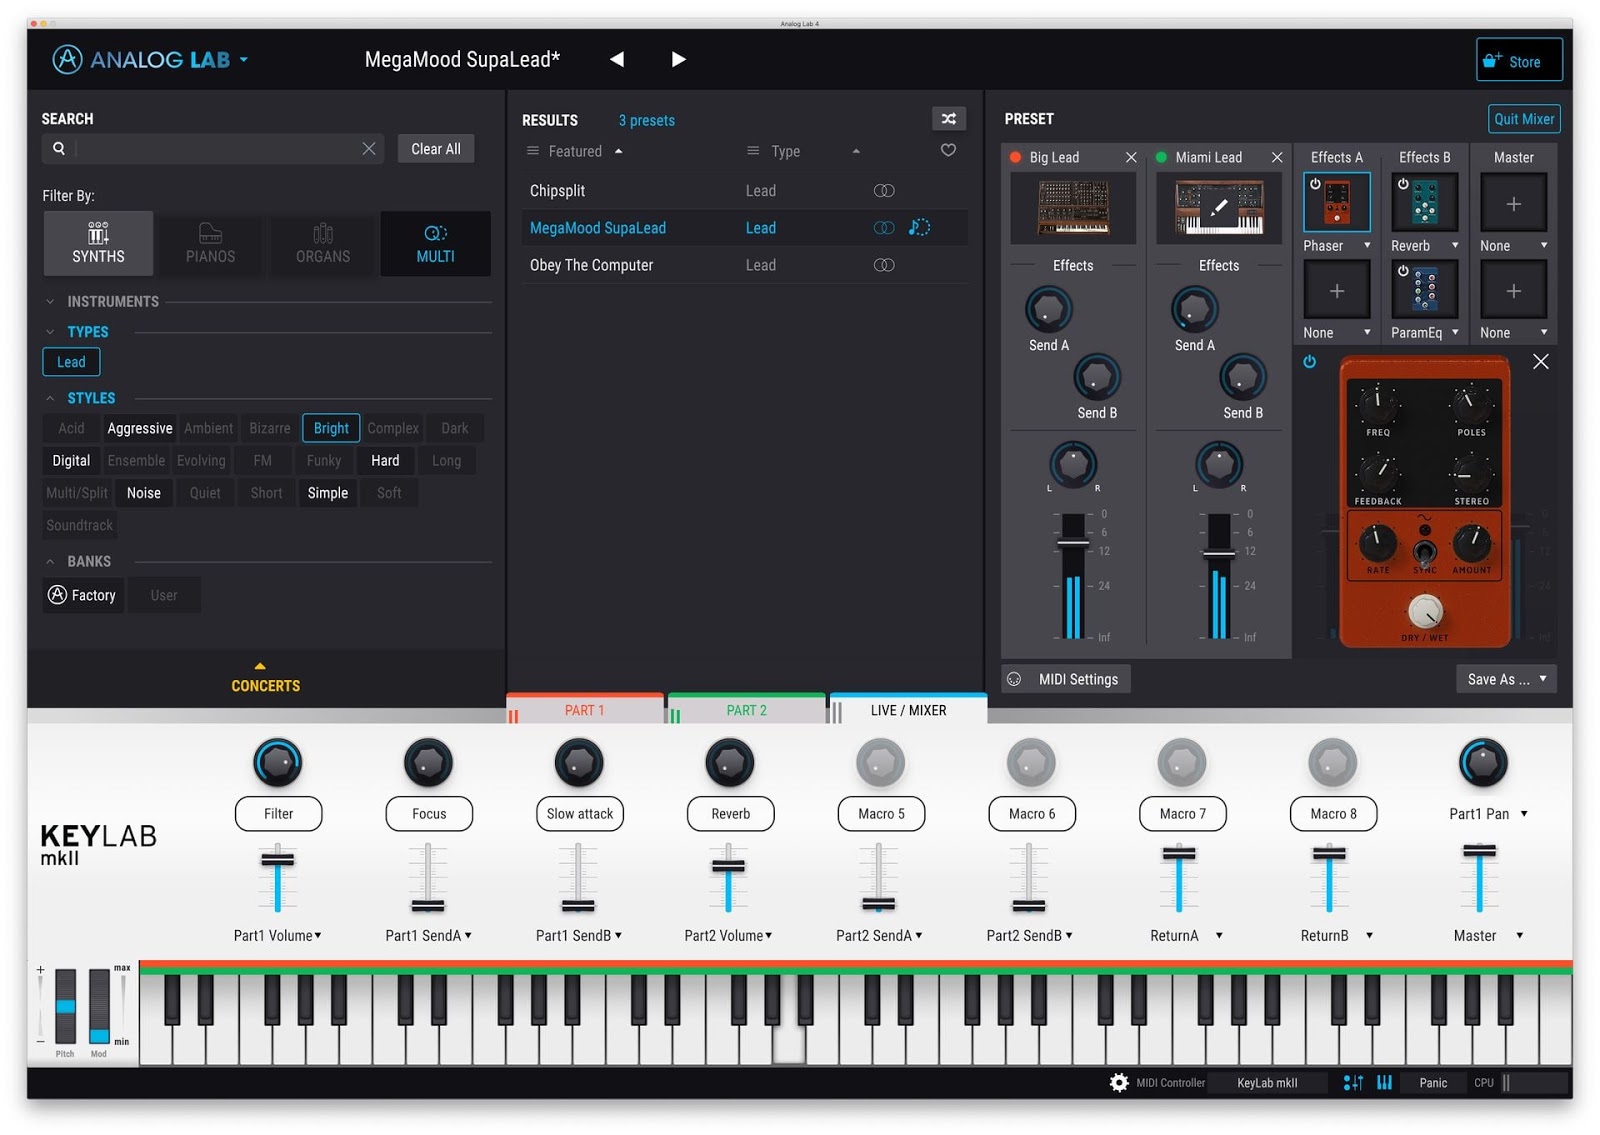Open MIDI Settings
This screenshot has height=1135, width=1600.
click(x=1067, y=680)
